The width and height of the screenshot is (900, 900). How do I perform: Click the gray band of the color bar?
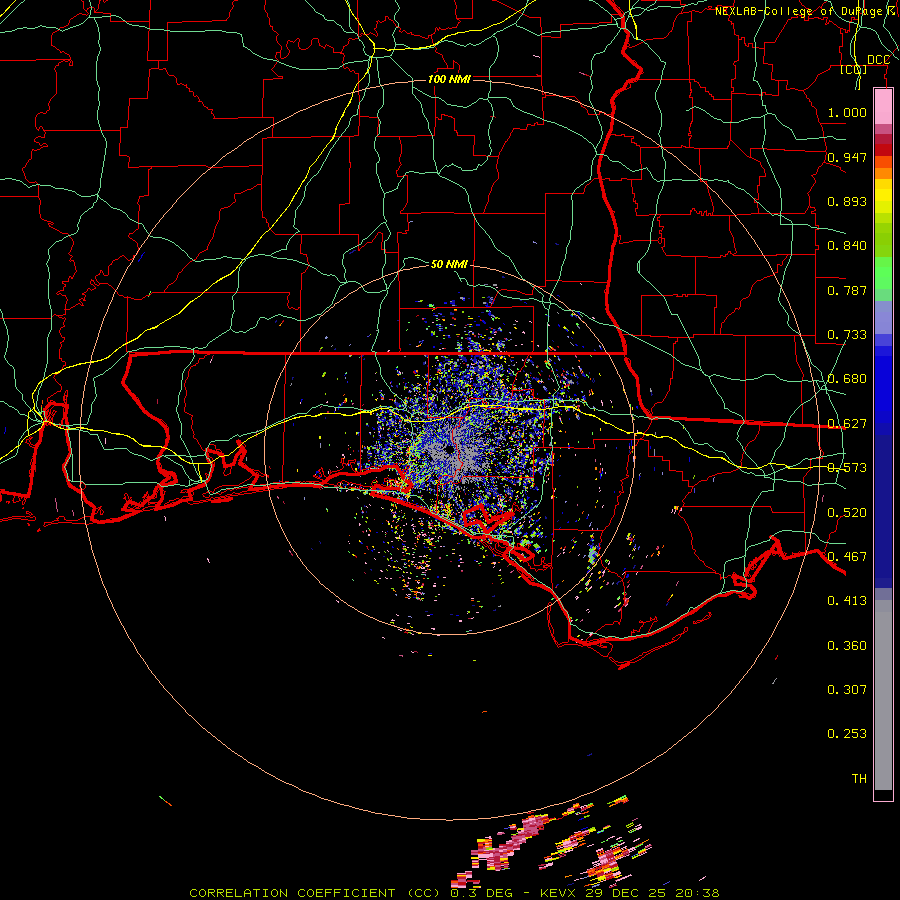(x=883, y=695)
